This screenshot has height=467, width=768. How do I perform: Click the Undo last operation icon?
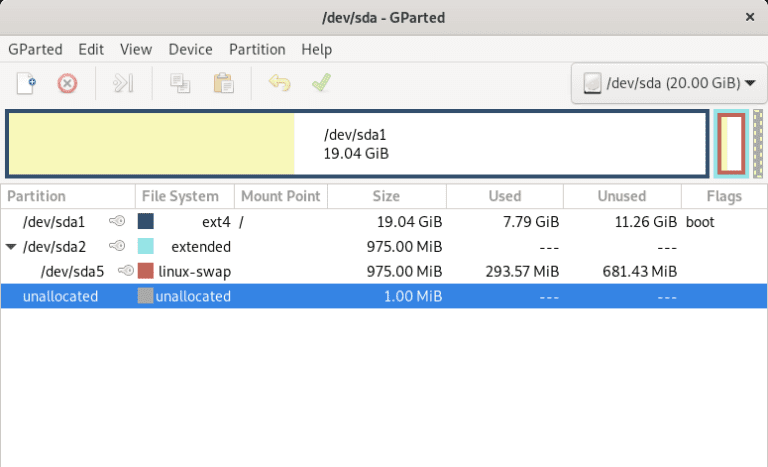pos(279,84)
